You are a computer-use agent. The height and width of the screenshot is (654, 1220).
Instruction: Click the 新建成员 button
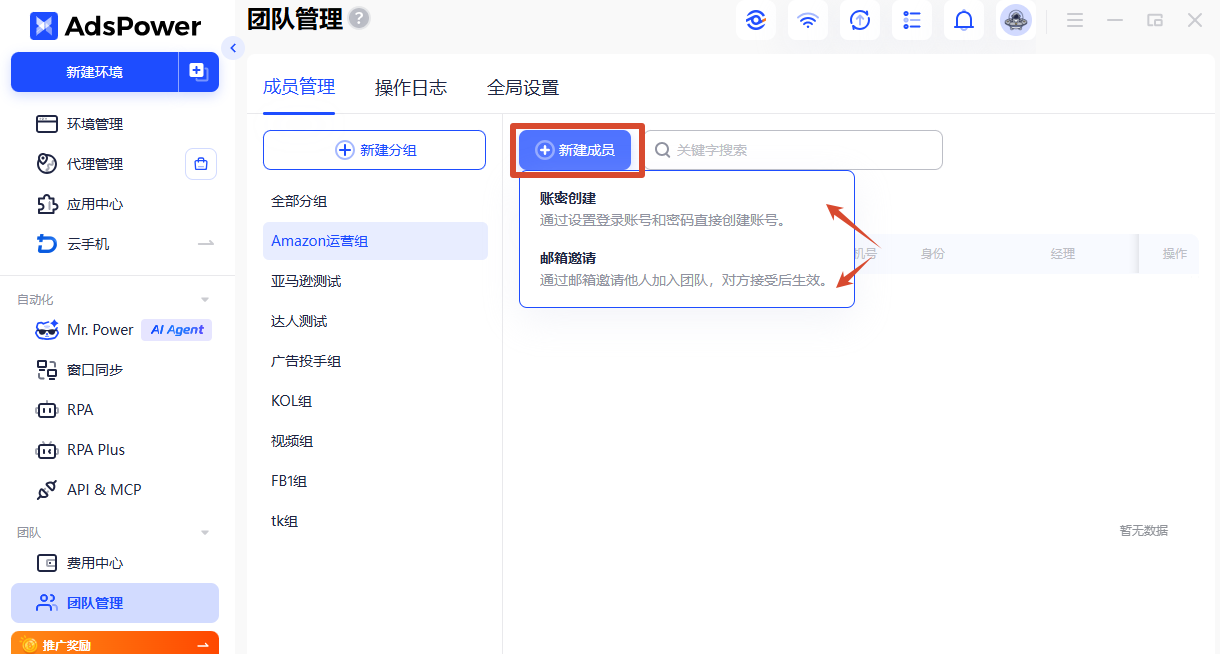pos(575,150)
